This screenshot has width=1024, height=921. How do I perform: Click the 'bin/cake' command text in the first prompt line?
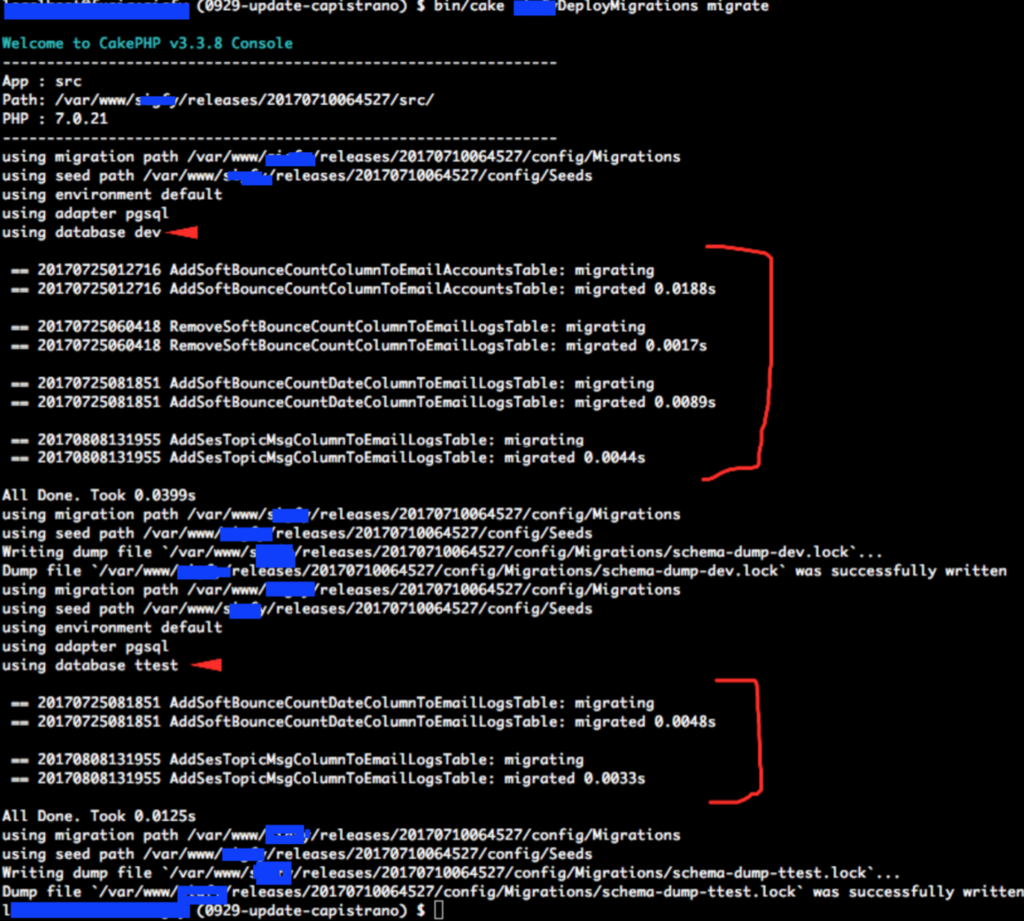tap(469, 7)
